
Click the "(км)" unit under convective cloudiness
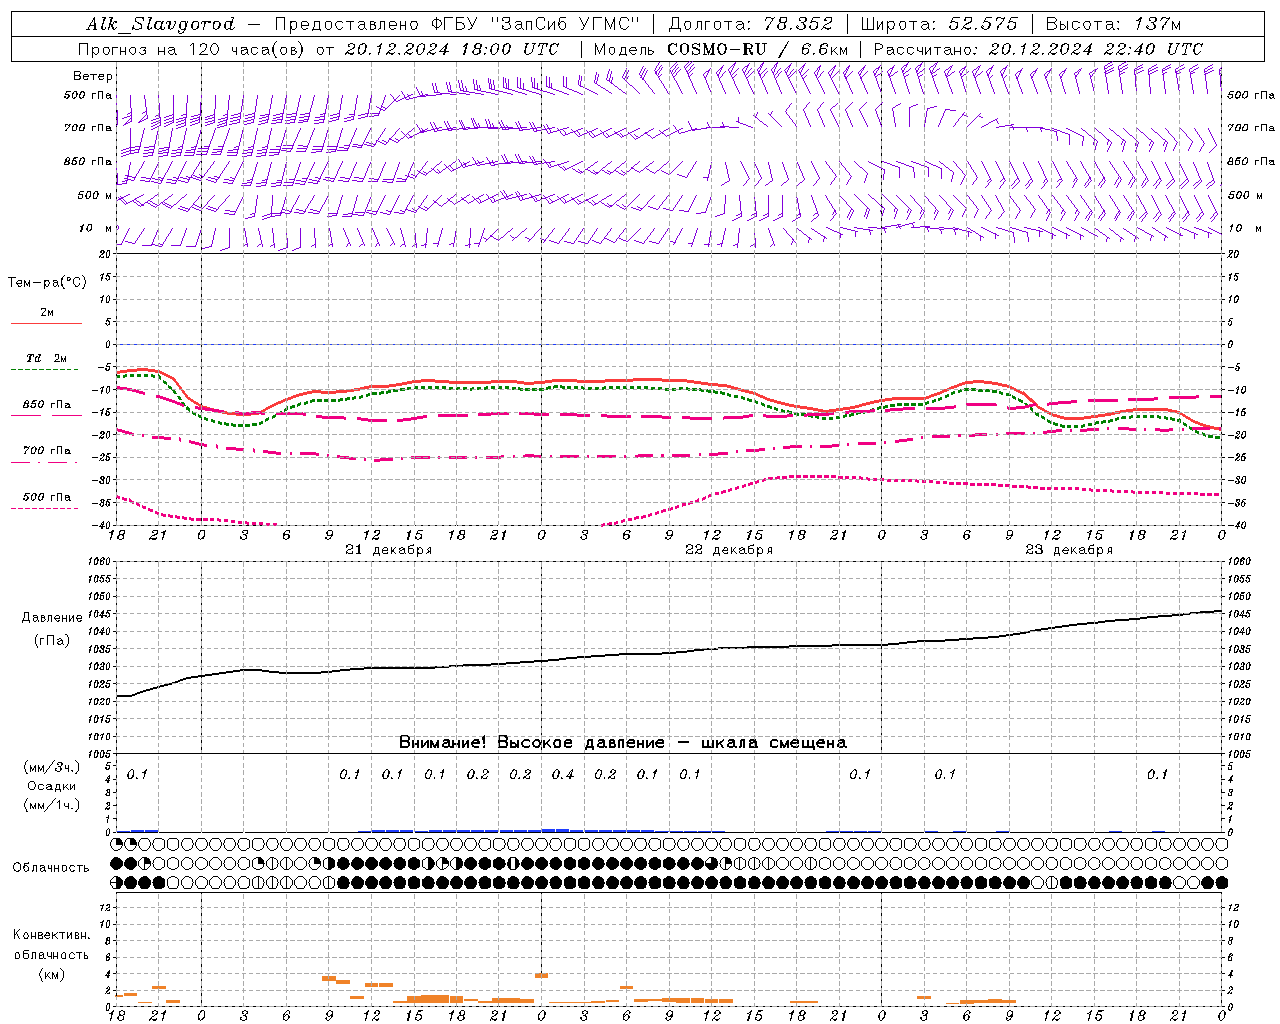(51, 974)
